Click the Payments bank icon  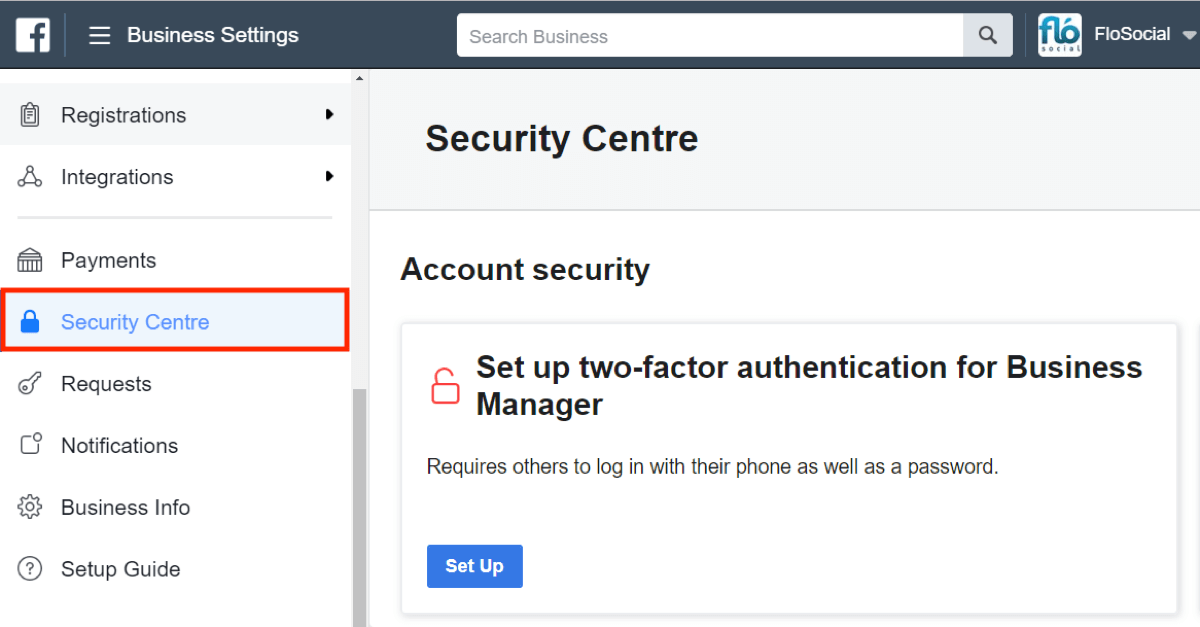tap(30, 260)
